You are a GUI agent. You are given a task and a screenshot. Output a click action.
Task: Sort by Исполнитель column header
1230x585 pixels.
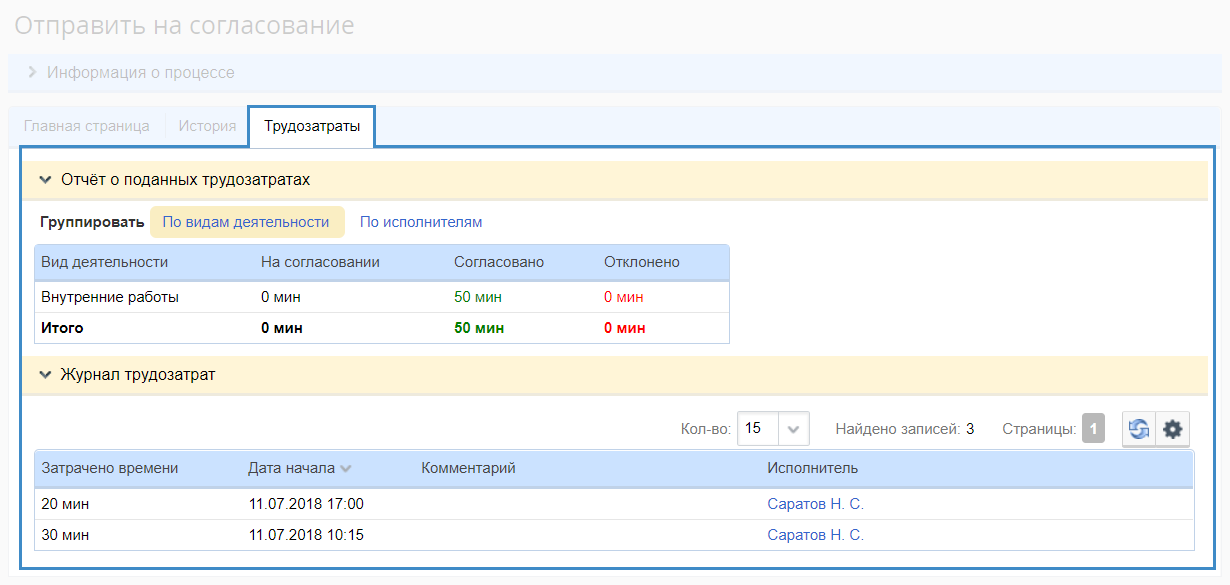coord(812,468)
